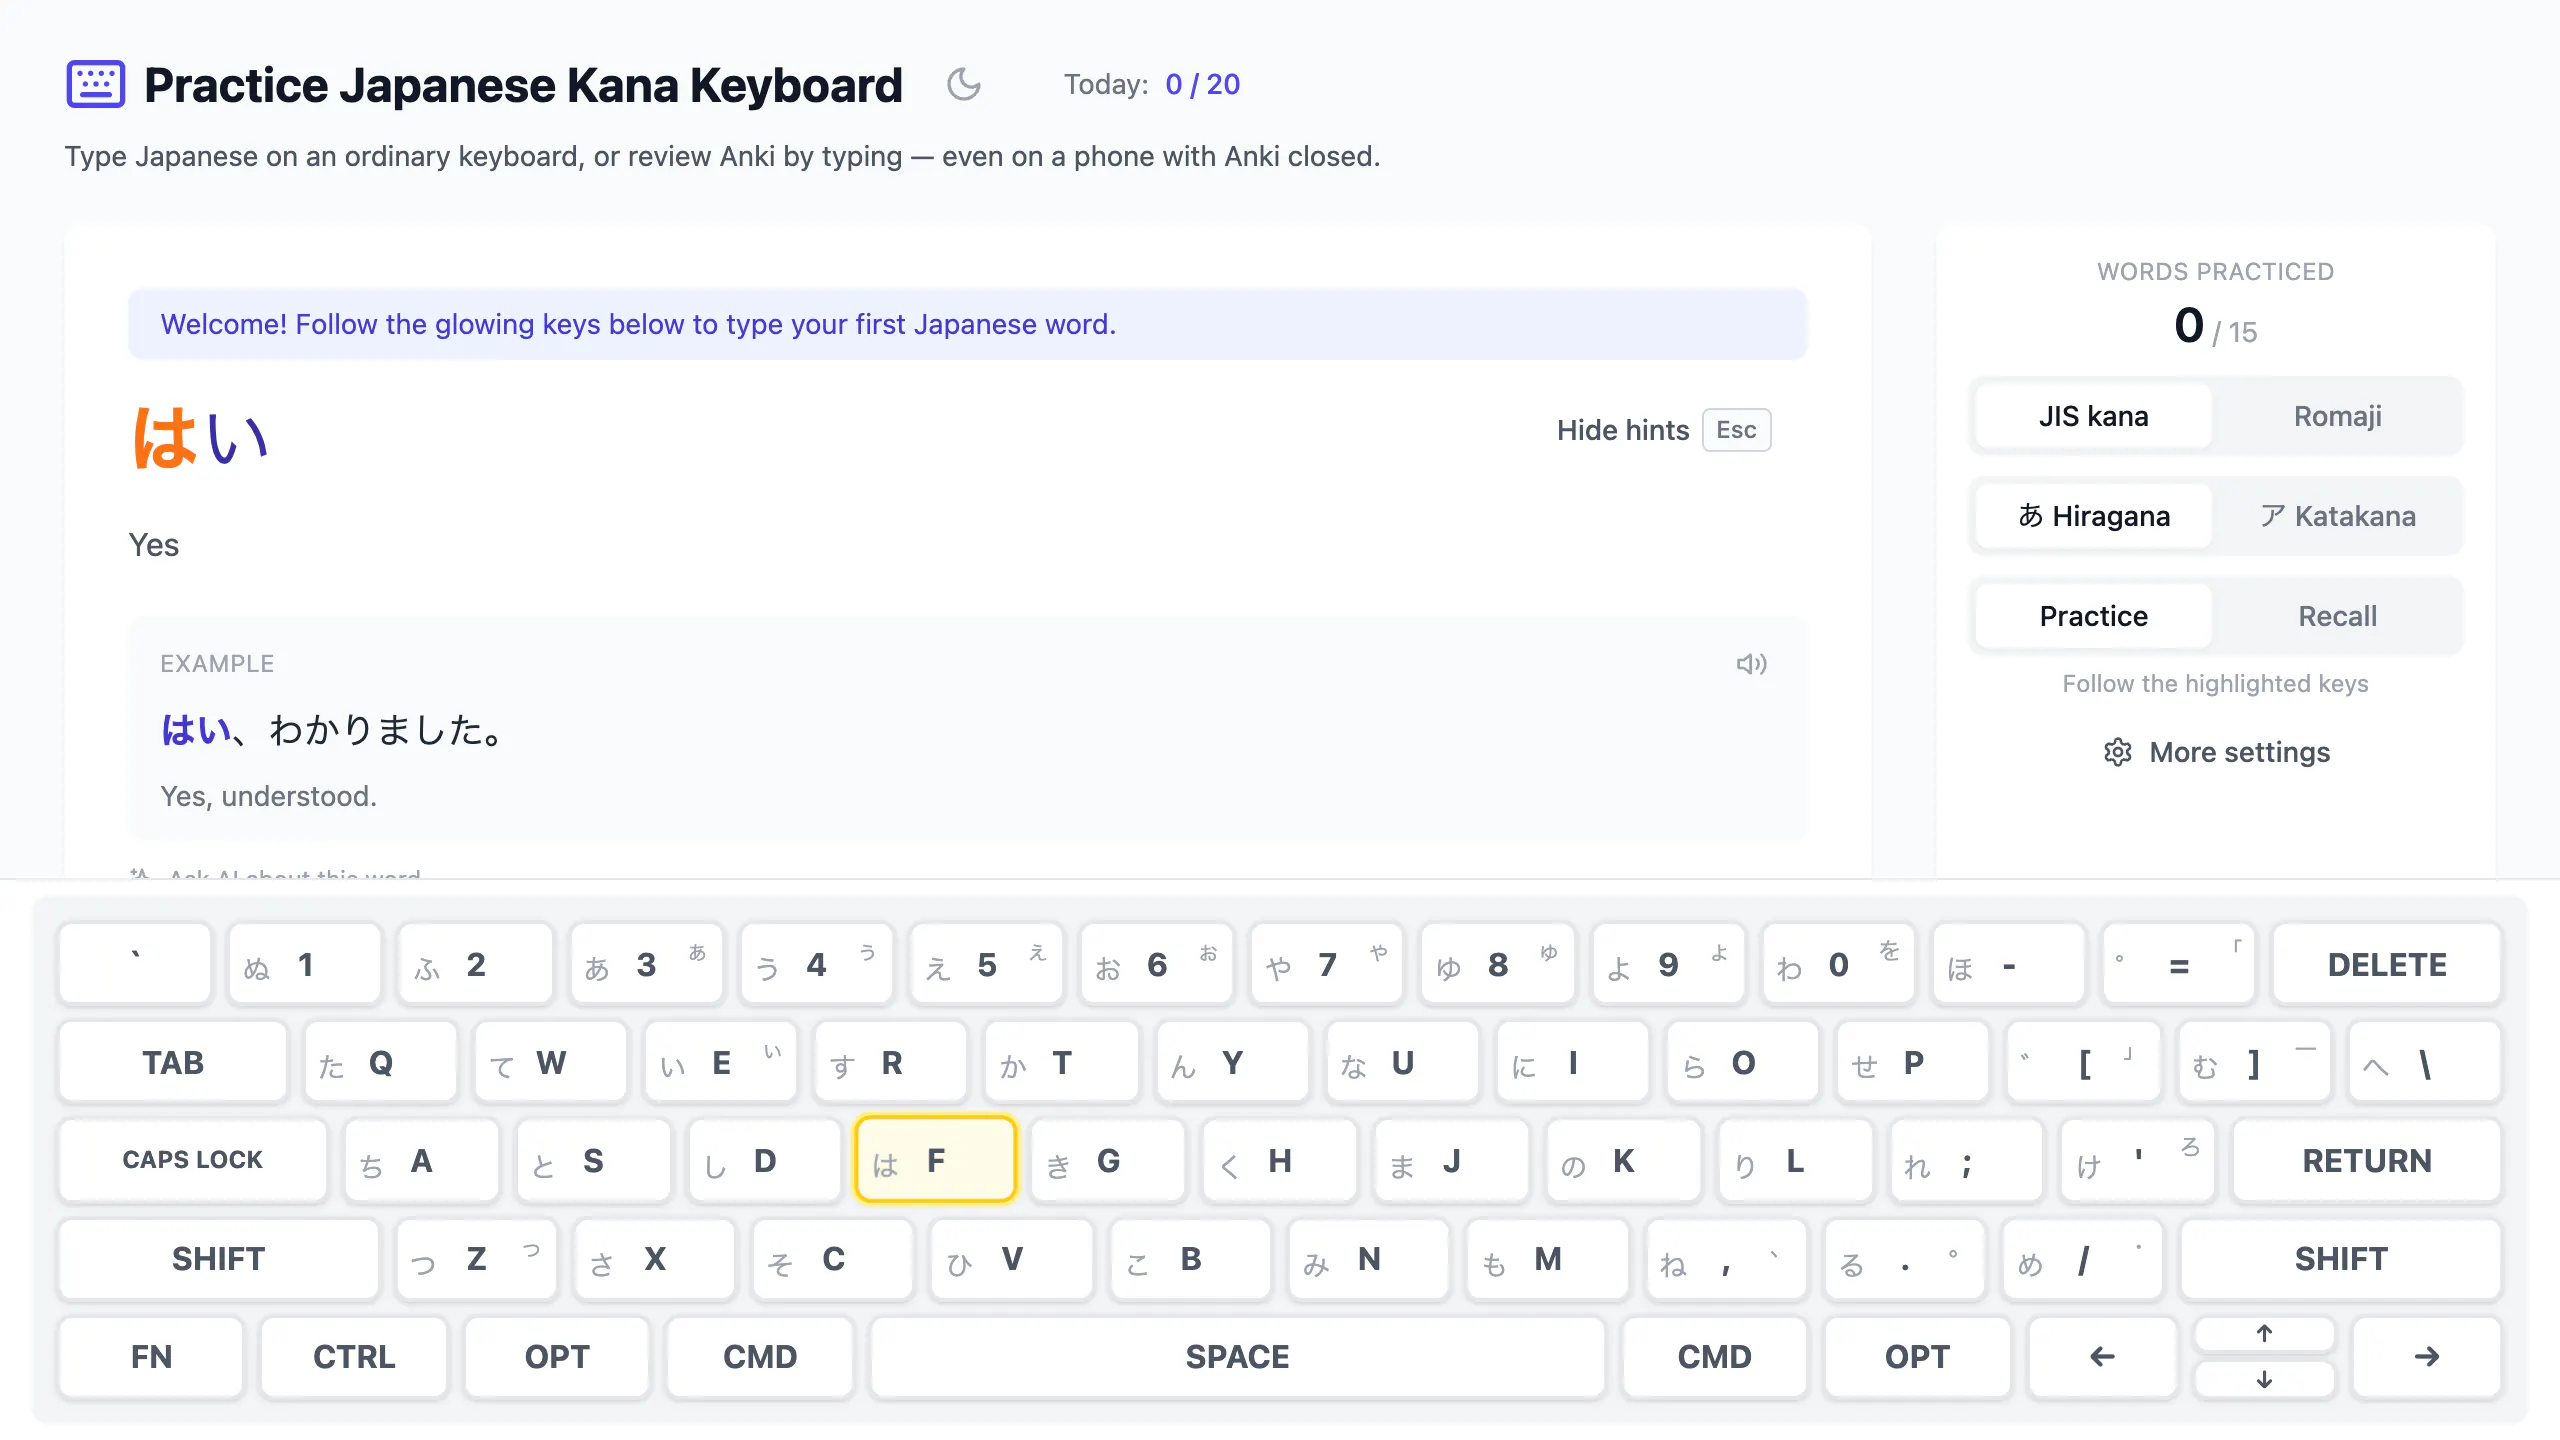Click the welcome message banner

[967, 324]
